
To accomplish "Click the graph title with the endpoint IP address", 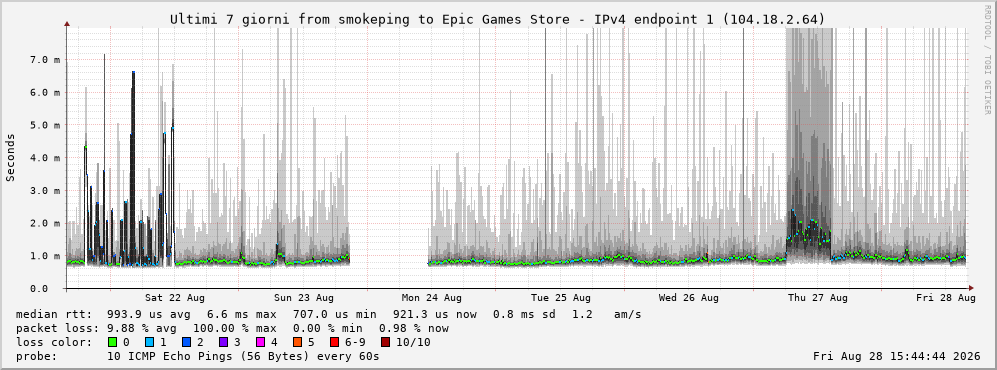I will click(498, 20).
